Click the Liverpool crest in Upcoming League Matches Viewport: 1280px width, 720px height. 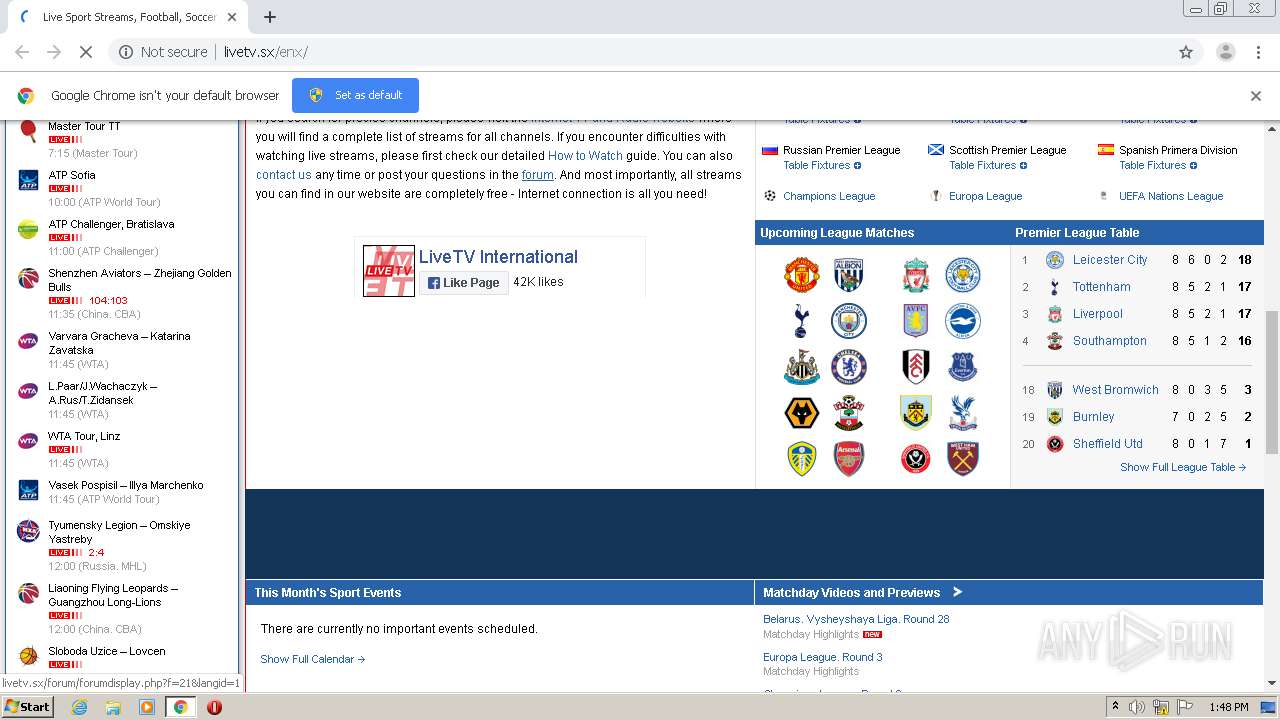(915, 275)
